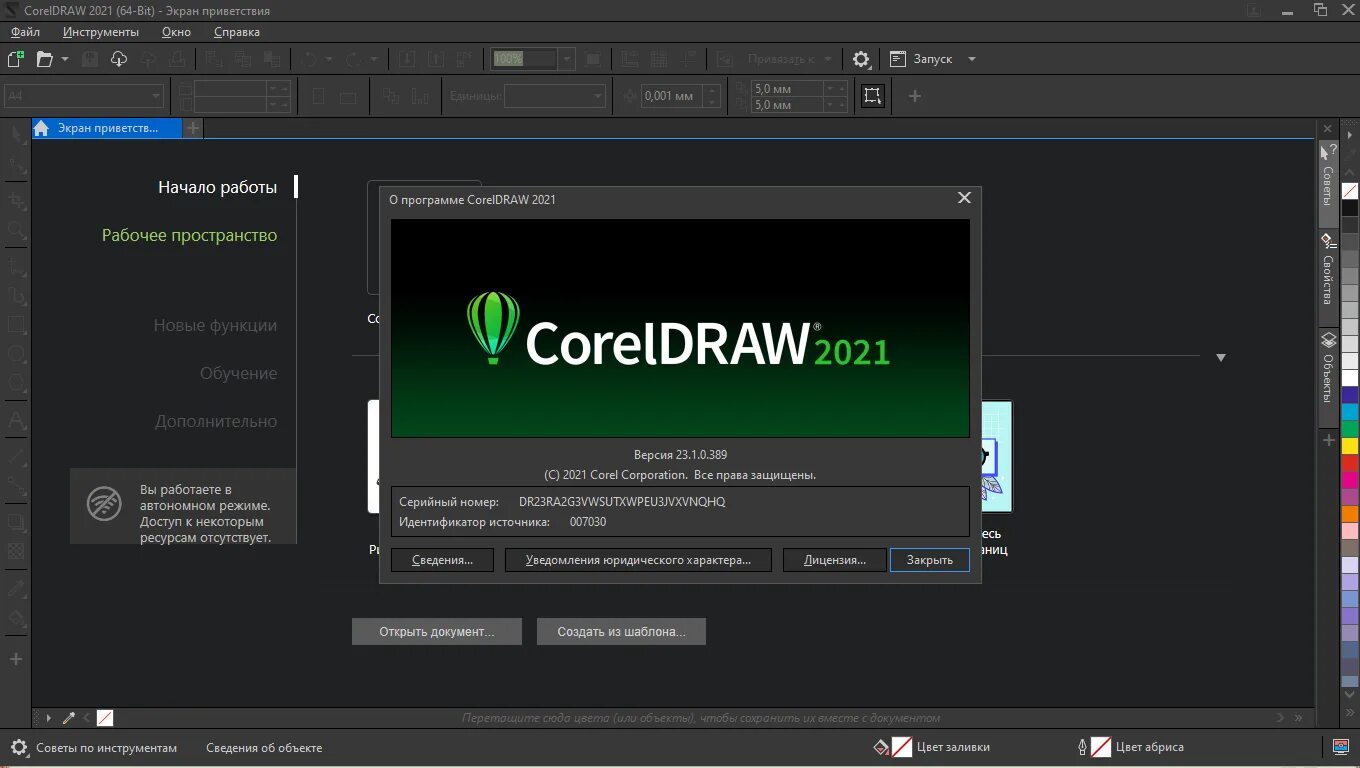Open the zoom level dropdown
Image resolution: width=1360 pixels, height=768 pixels.
click(567, 59)
